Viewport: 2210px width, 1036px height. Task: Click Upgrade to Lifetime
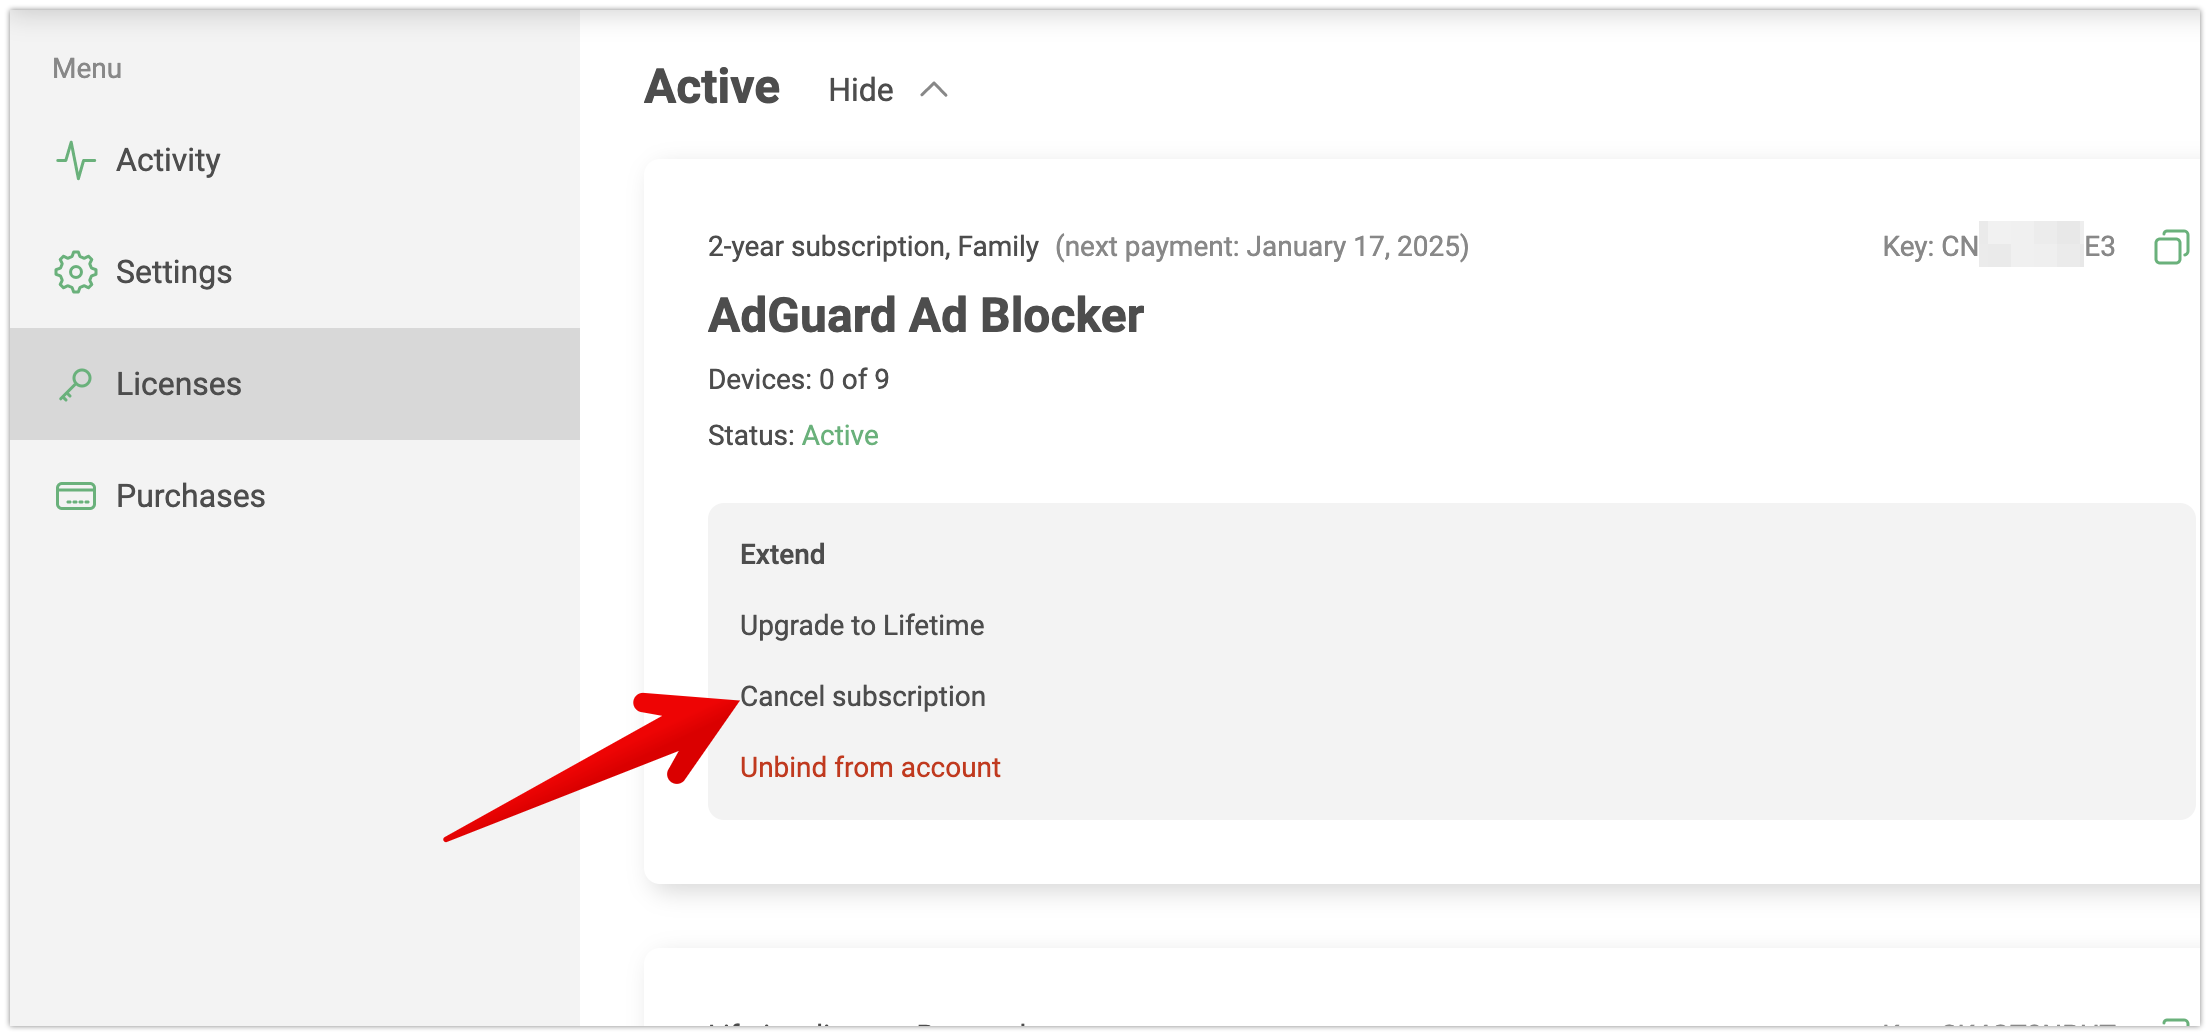point(861,624)
